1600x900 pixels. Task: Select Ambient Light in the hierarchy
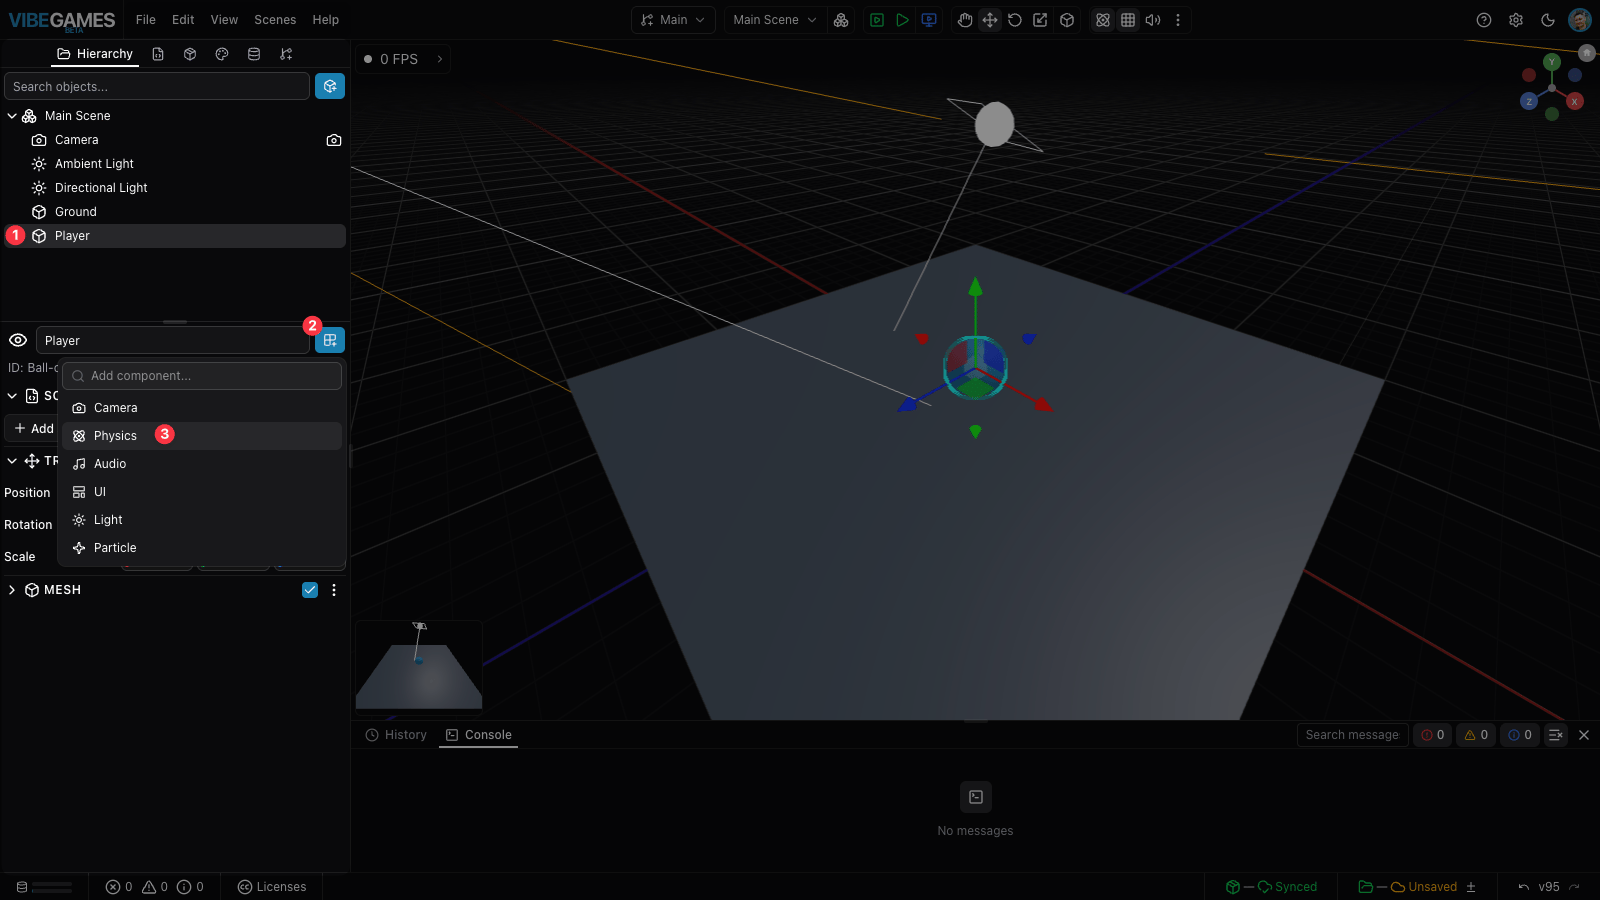coord(175,164)
